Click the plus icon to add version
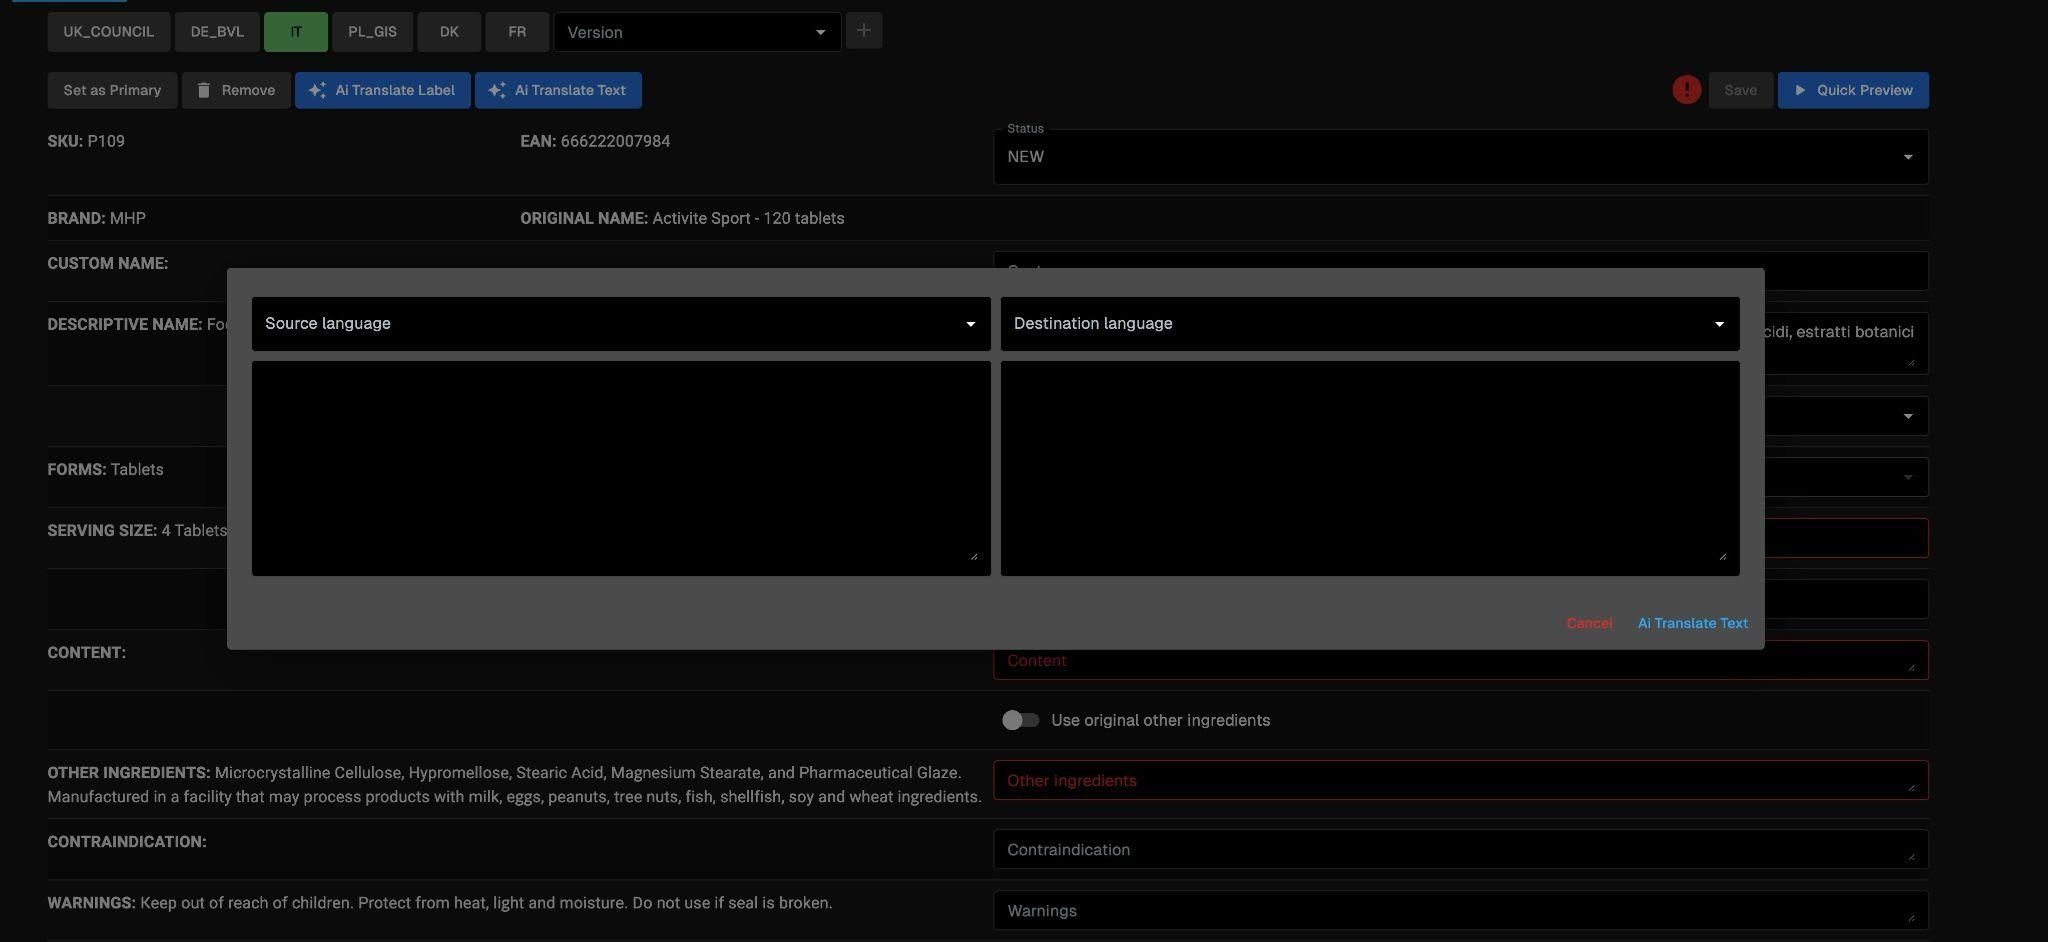Image resolution: width=2048 pixels, height=942 pixels. point(863,31)
